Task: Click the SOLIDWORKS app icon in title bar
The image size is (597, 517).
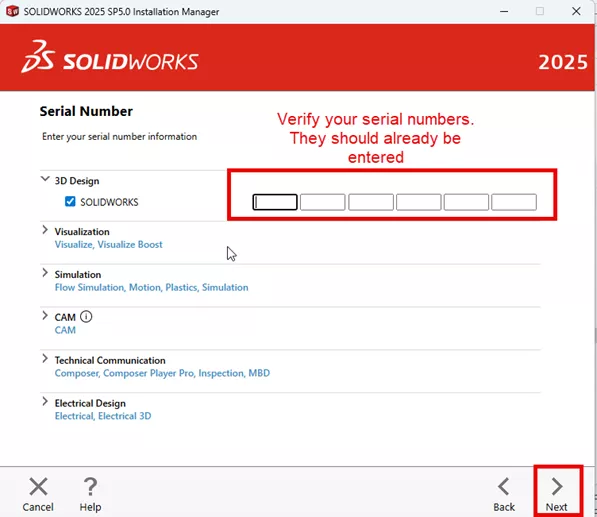Action: coord(12,11)
